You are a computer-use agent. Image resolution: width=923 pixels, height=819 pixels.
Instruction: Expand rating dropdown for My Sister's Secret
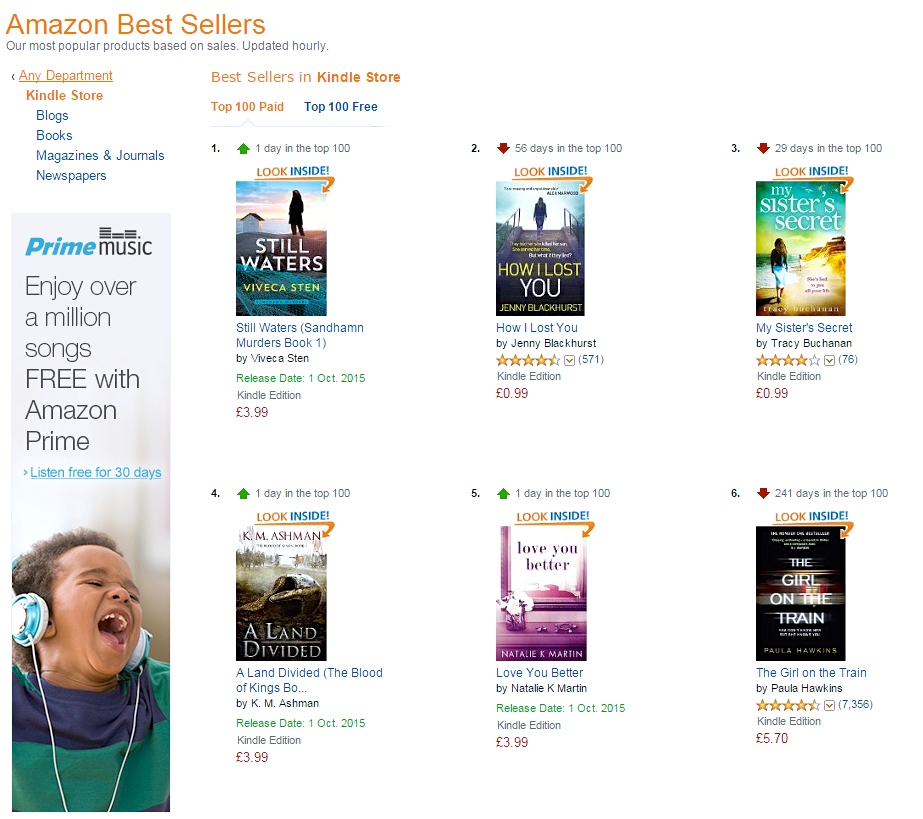[x=829, y=360]
